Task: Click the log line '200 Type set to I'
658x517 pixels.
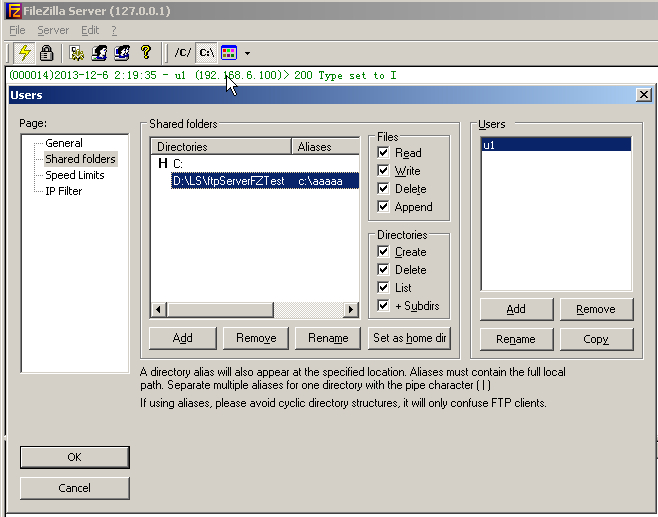Action: (x=345, y=76)
